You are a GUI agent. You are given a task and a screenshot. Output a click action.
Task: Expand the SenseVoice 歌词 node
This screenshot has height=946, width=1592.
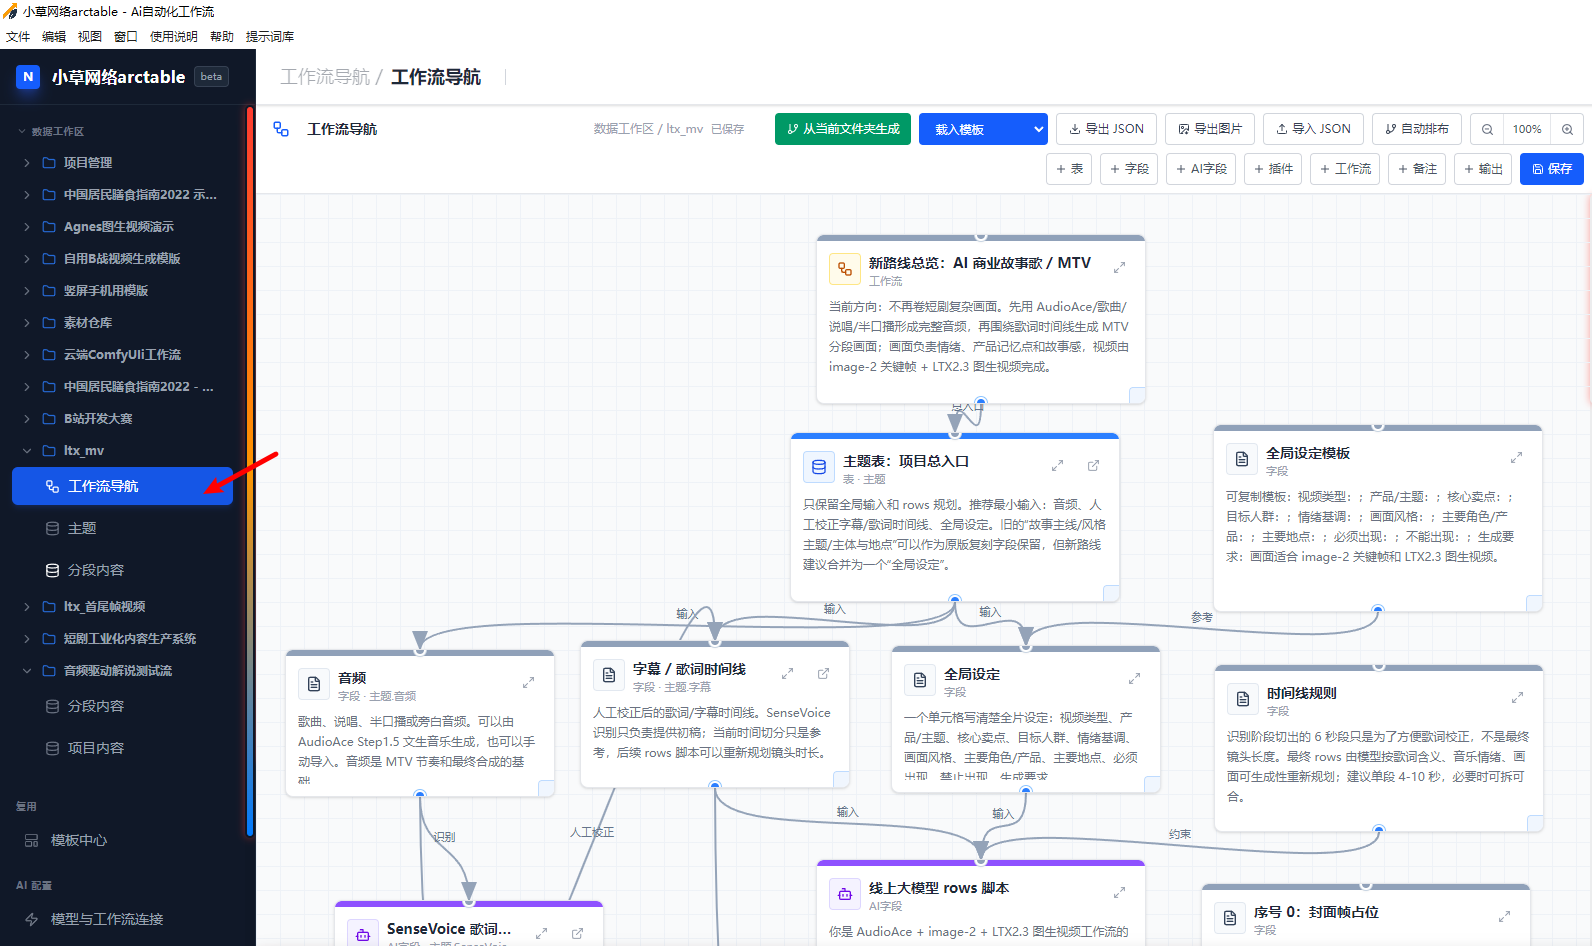(541, 933)
